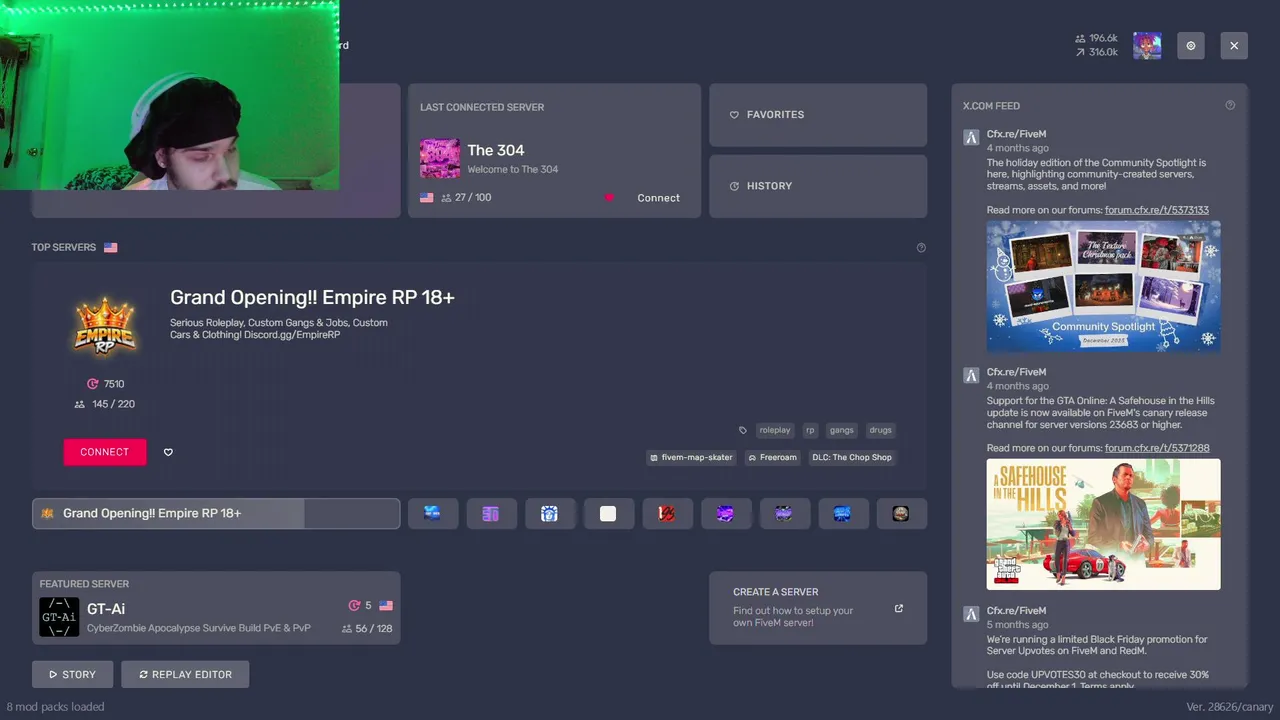Select the blue-winged server icon in carousel
Viewport: 1280px width, 720px height.
[x=432, y=513]
